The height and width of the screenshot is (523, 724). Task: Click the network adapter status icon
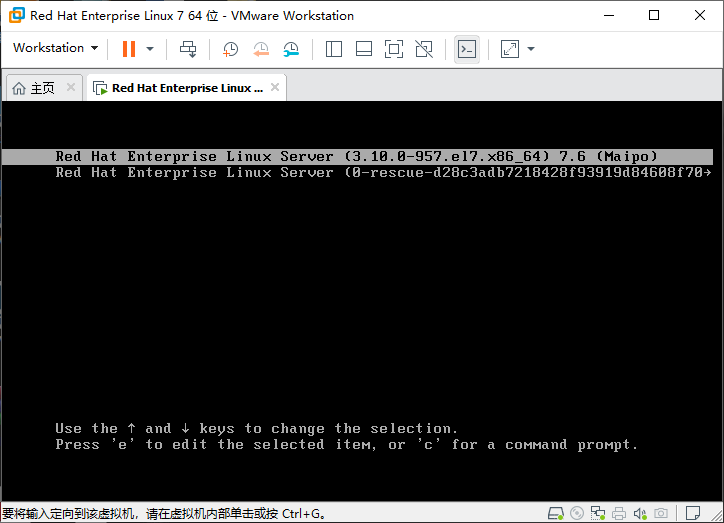click(x=598, y=513)
